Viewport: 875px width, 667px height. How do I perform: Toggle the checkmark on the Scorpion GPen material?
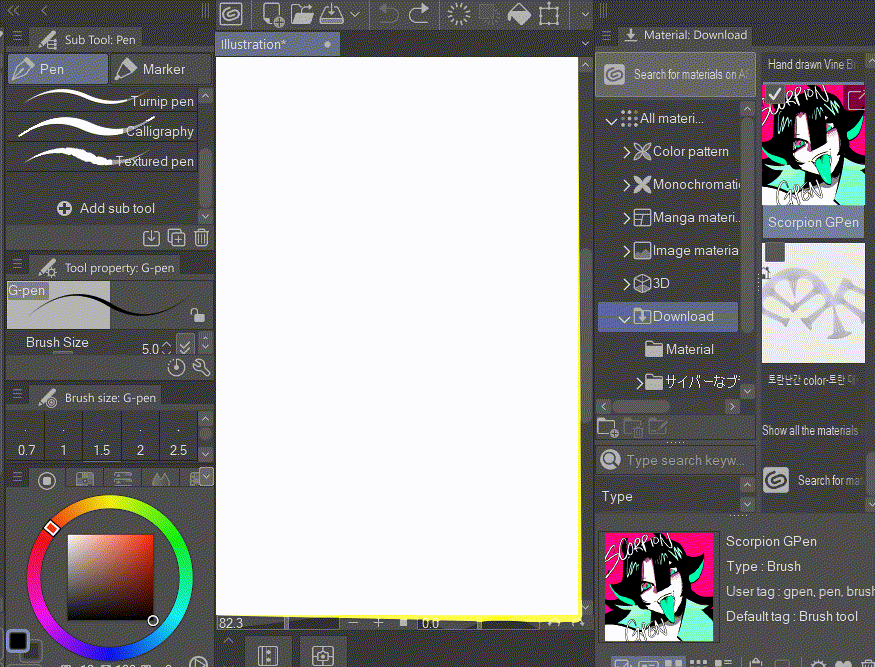[x=773, y=92]
